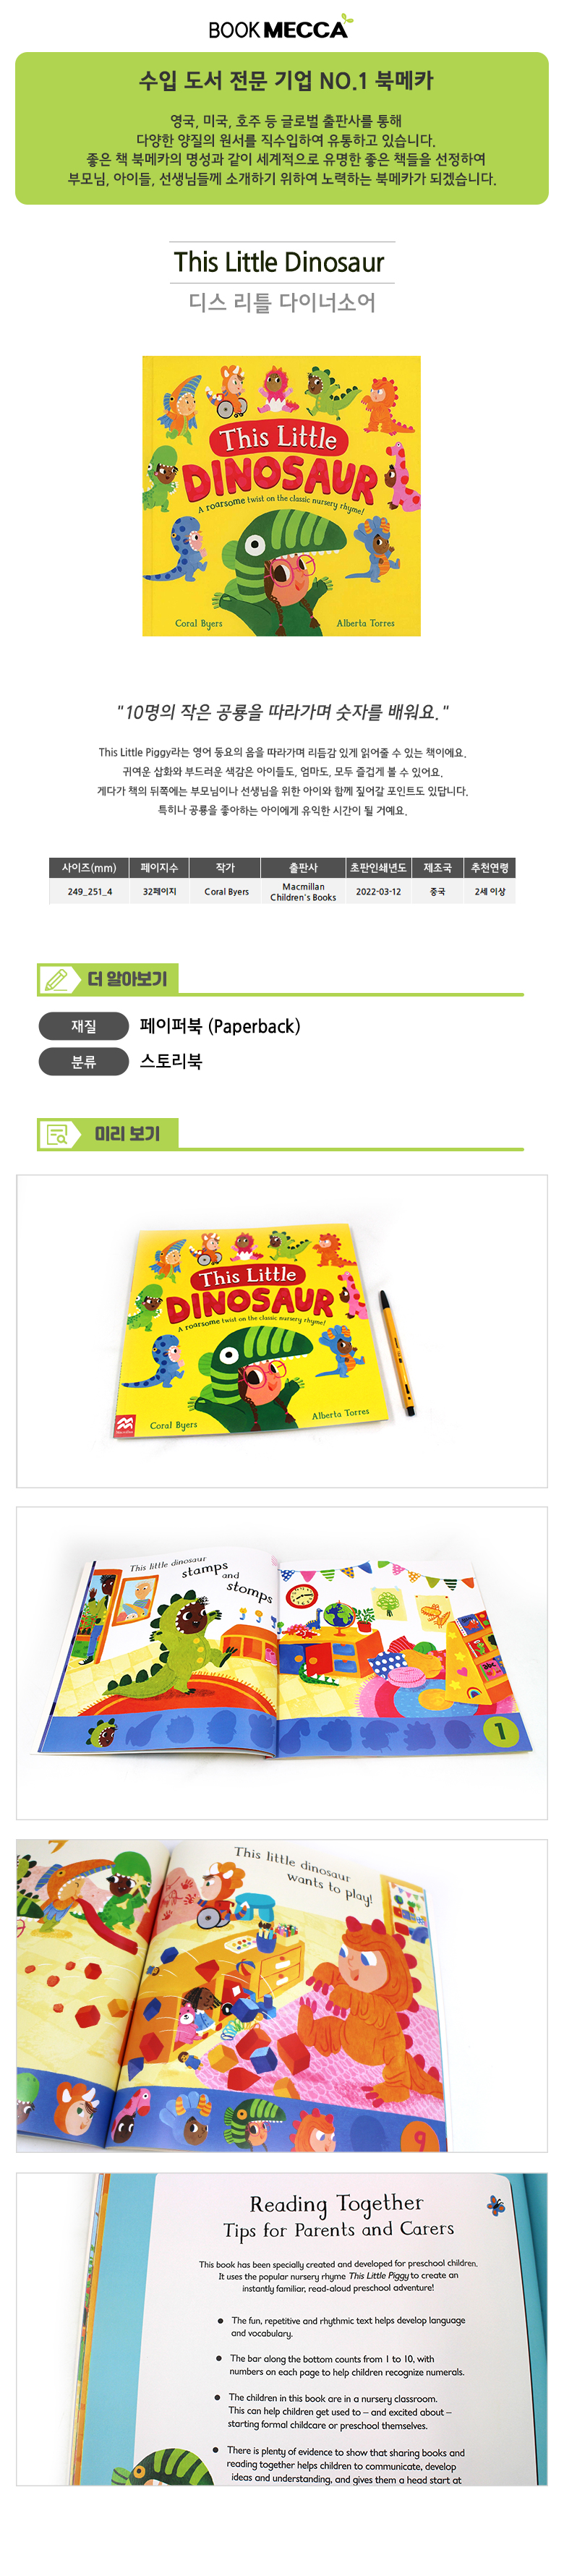Open the stamps and stomps spread photo
This screenshot has width=564, height=2576.
[282, 1663]
